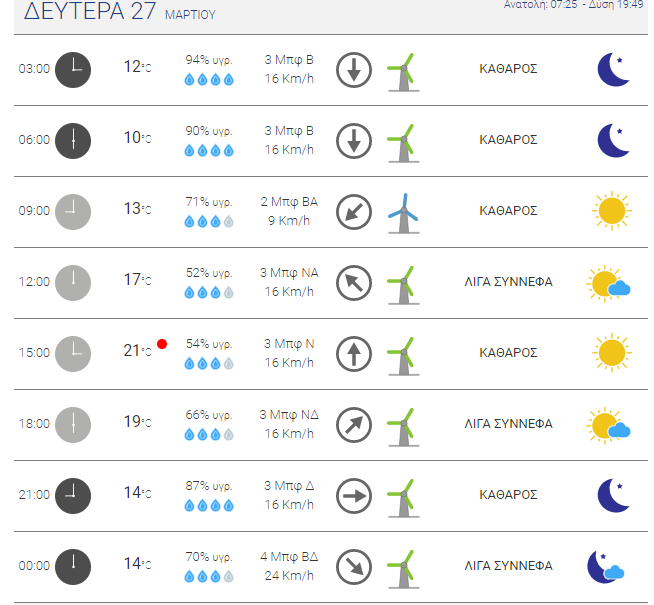654x605 pixels.
Task: Click the 10°C temperature at 06:00
Action: pos(137,138)
